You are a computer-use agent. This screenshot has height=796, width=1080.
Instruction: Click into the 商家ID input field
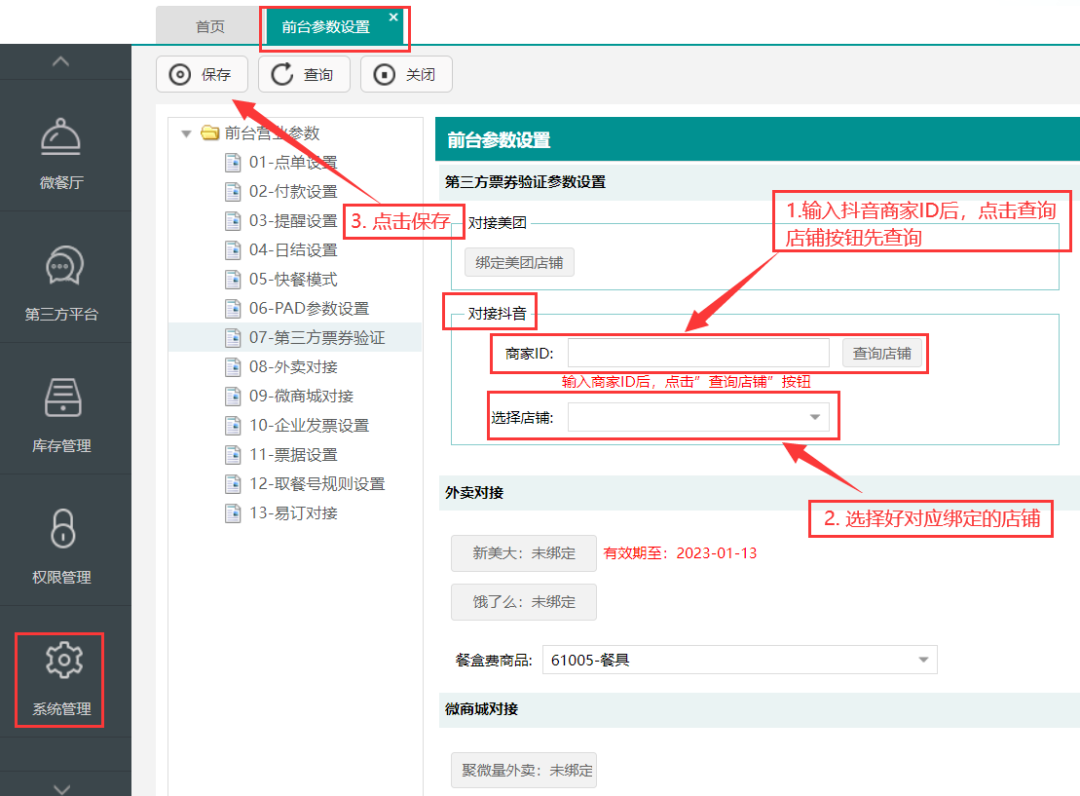tap(698, 353)
